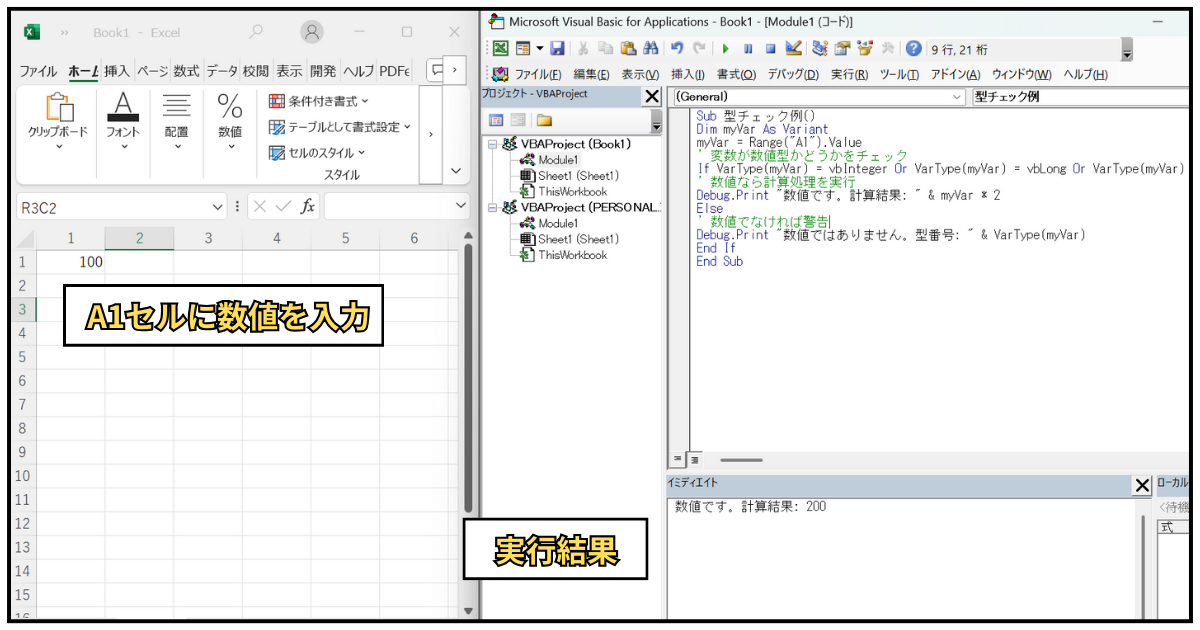Open the デバッグ (Debug) menu
The width and height of the screenshot is (1200, 630).
(793, 74)
